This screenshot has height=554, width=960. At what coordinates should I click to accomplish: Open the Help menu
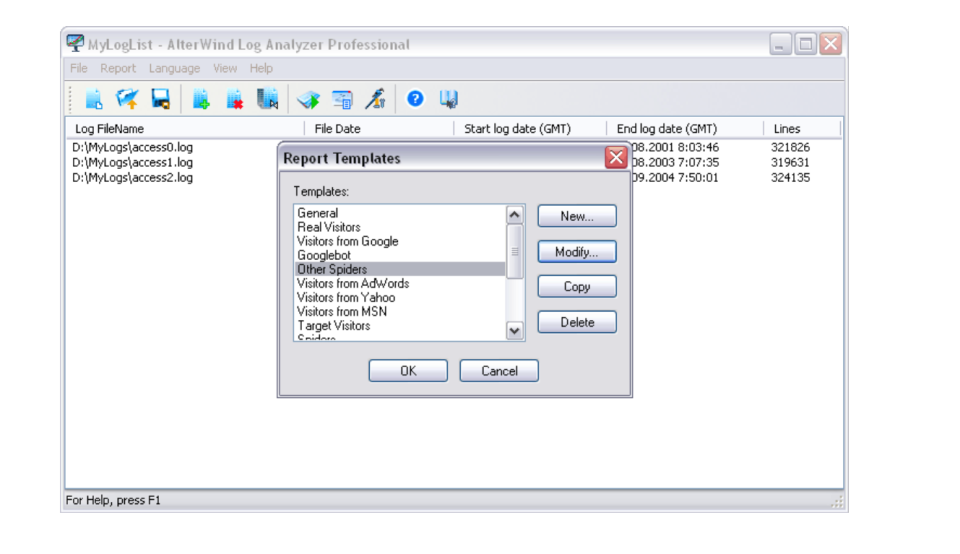tap(261, 68)
